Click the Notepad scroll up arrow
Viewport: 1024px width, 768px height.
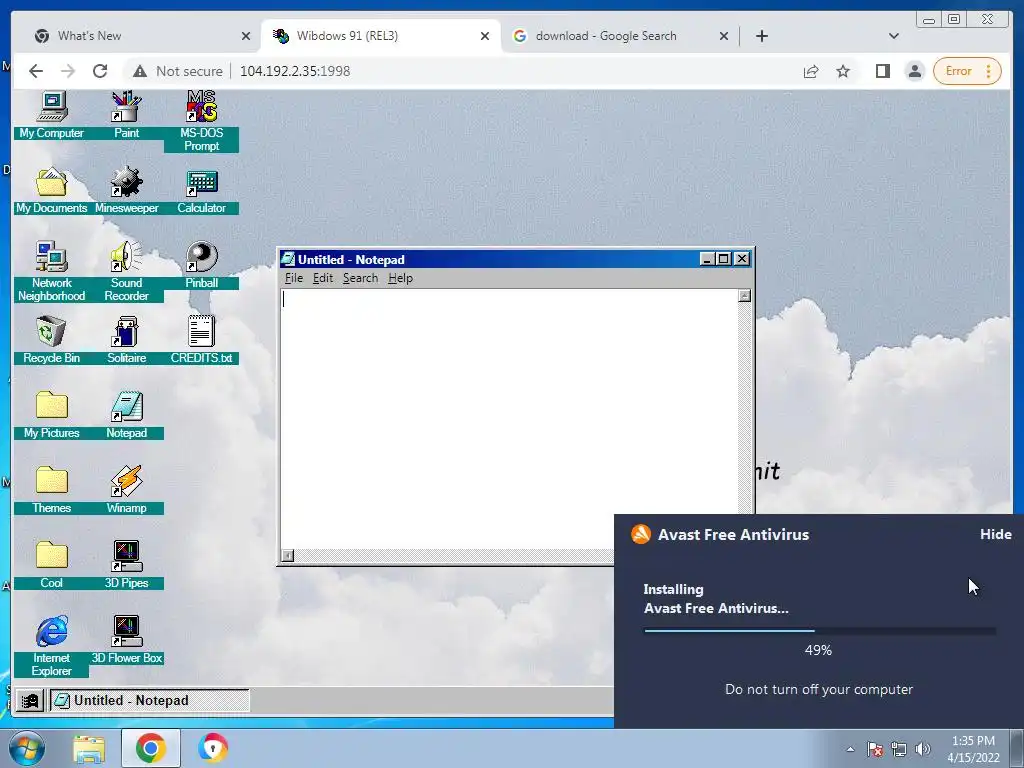(x=744, y=296)
